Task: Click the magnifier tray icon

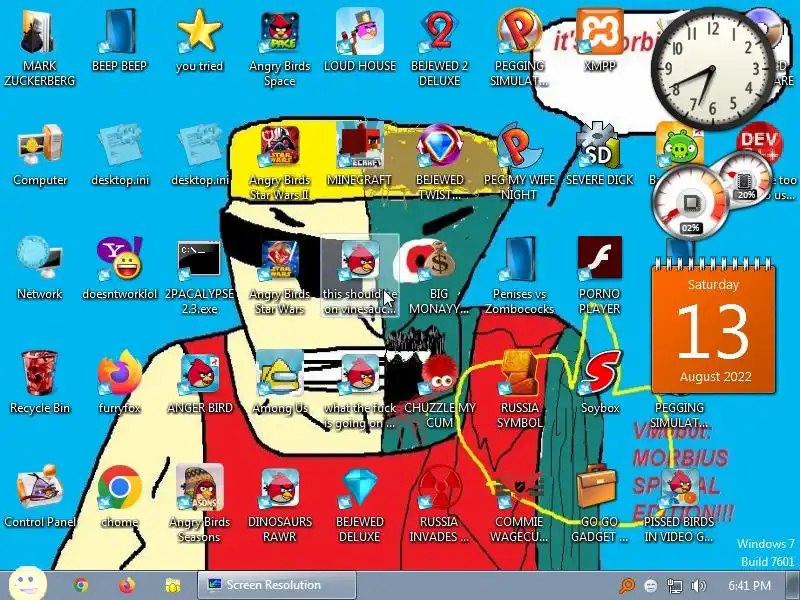Action: (627, 585)
